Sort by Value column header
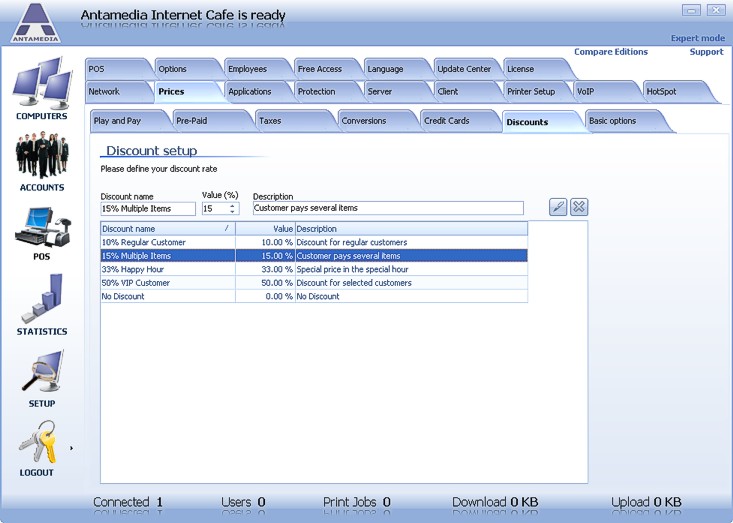Image resolution: width=733 pixels, height=523 pixels. (265, 229)
